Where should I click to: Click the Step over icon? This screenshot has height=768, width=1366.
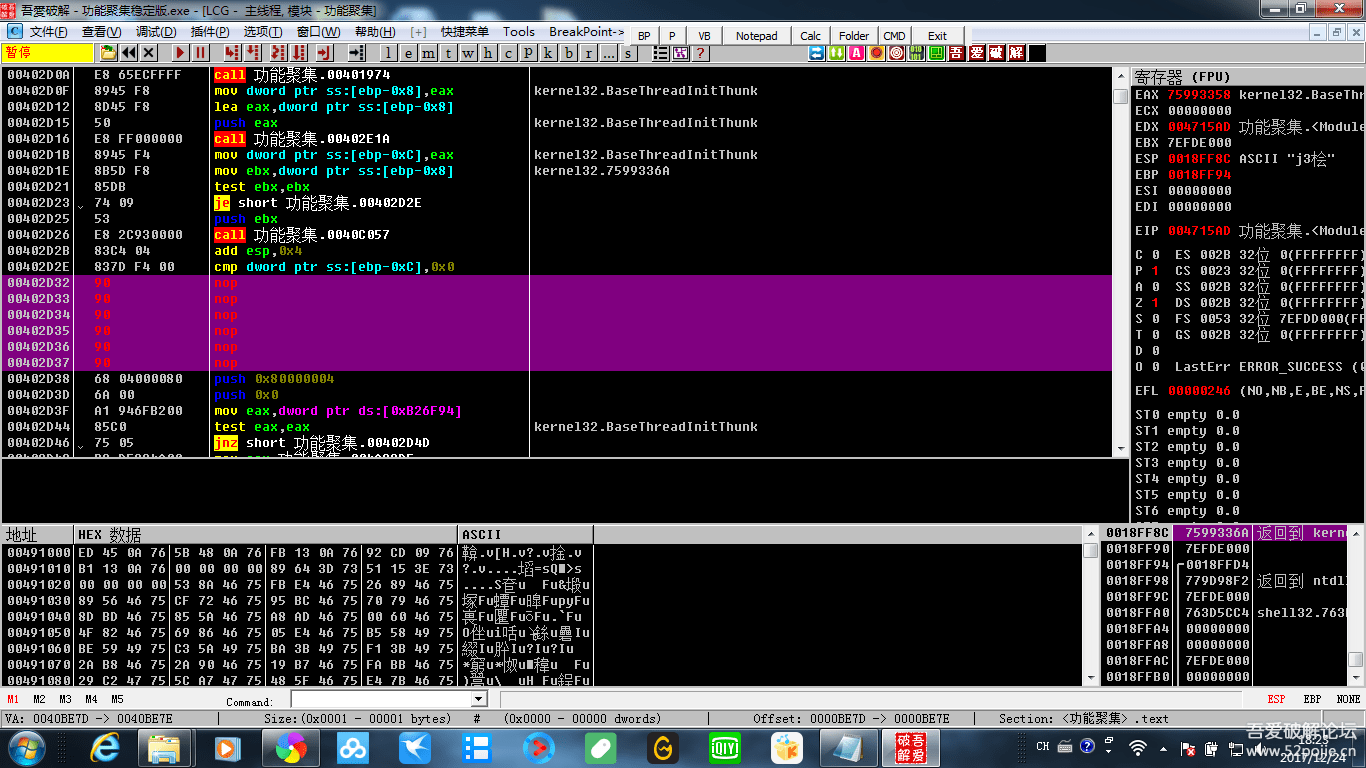[253, 53]
